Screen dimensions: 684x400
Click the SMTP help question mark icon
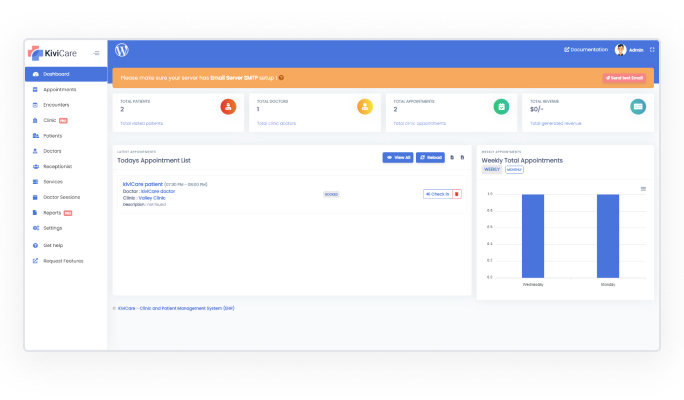pos(281,78)
